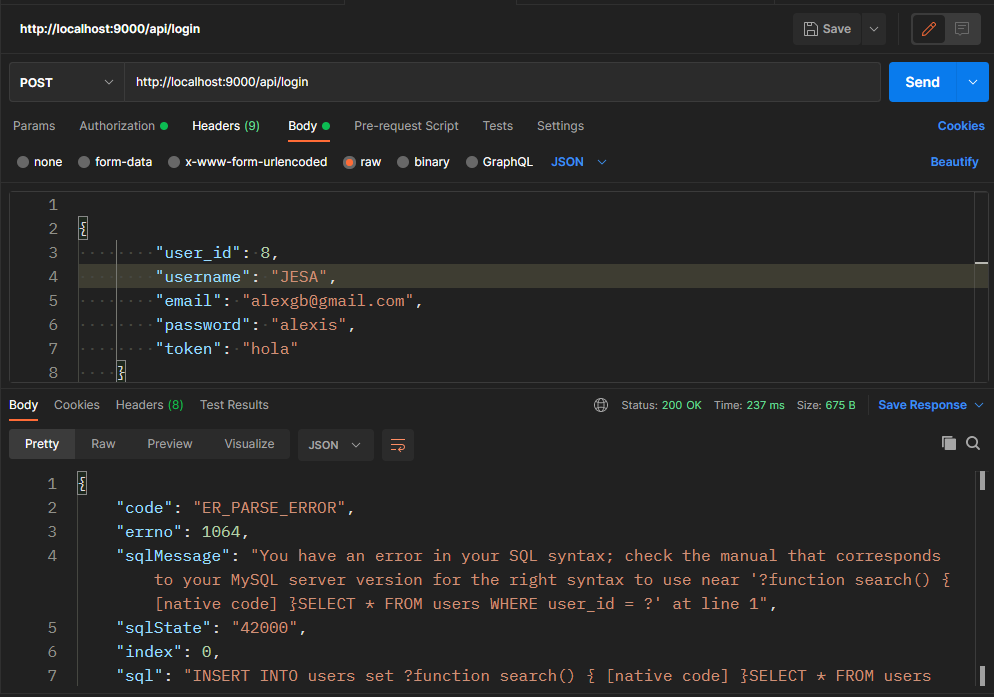
Task: Select the GraphQL body radio option
Action: tap(472, 162)
